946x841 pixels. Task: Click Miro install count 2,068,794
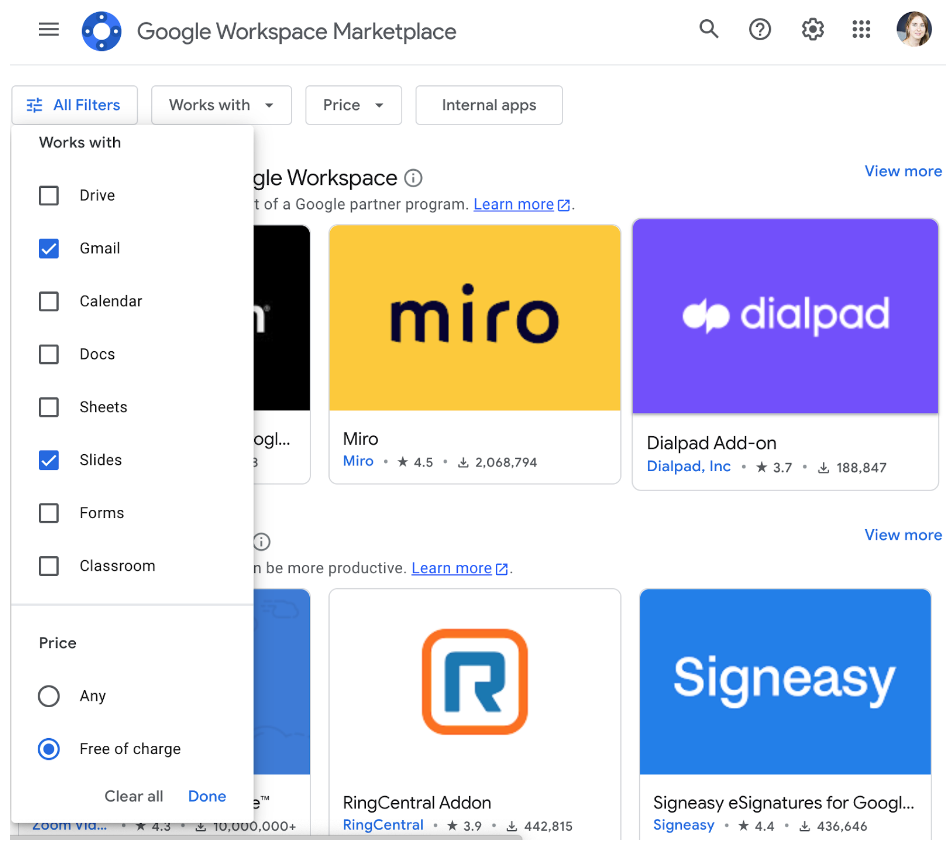tap(498, 462)
